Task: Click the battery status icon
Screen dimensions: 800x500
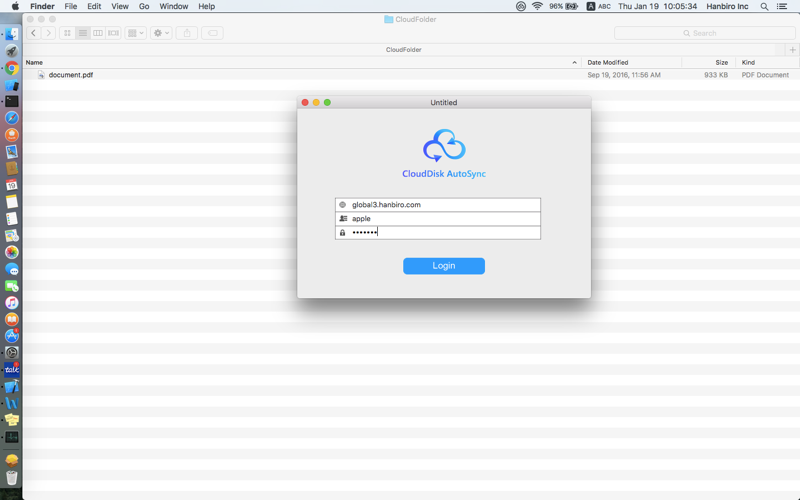Action: point(571,6)
